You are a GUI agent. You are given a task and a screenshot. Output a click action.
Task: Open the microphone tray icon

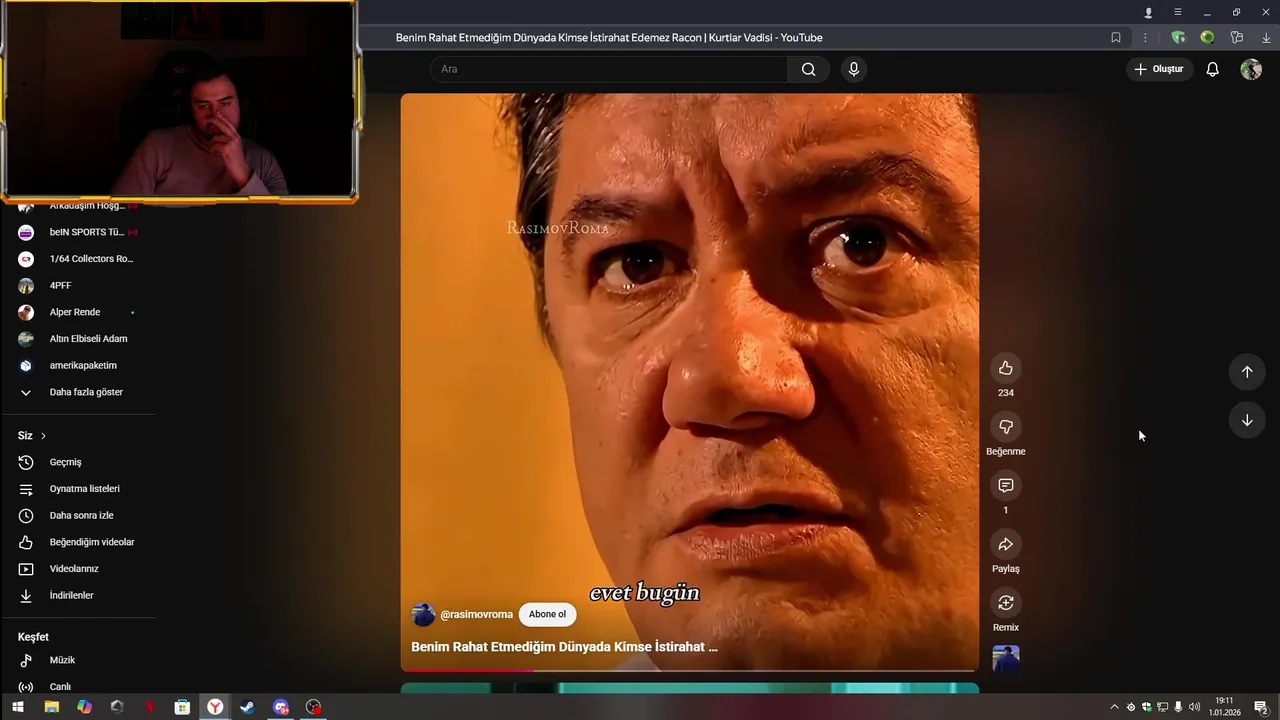(1178, 707)
